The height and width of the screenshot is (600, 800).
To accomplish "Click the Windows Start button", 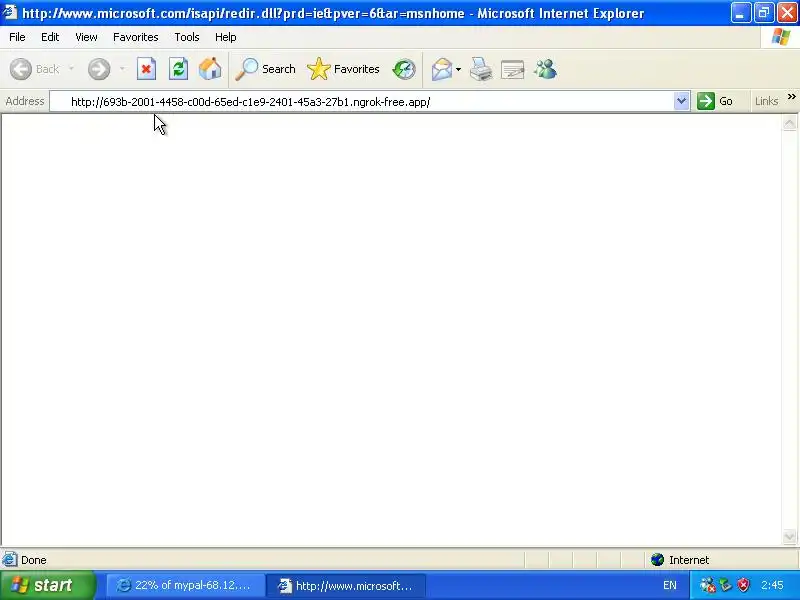I will (x=47, y=585).
